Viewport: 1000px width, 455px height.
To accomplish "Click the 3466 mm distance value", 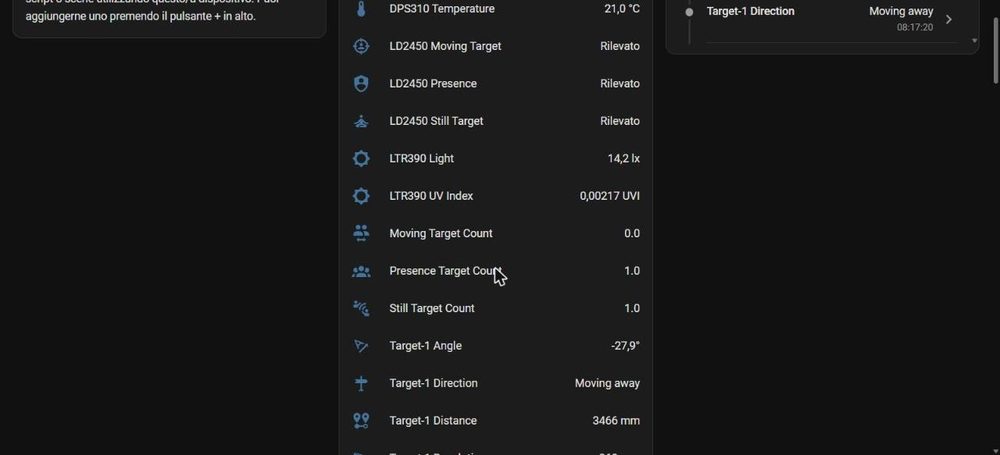I will click(x=616, y=421).
